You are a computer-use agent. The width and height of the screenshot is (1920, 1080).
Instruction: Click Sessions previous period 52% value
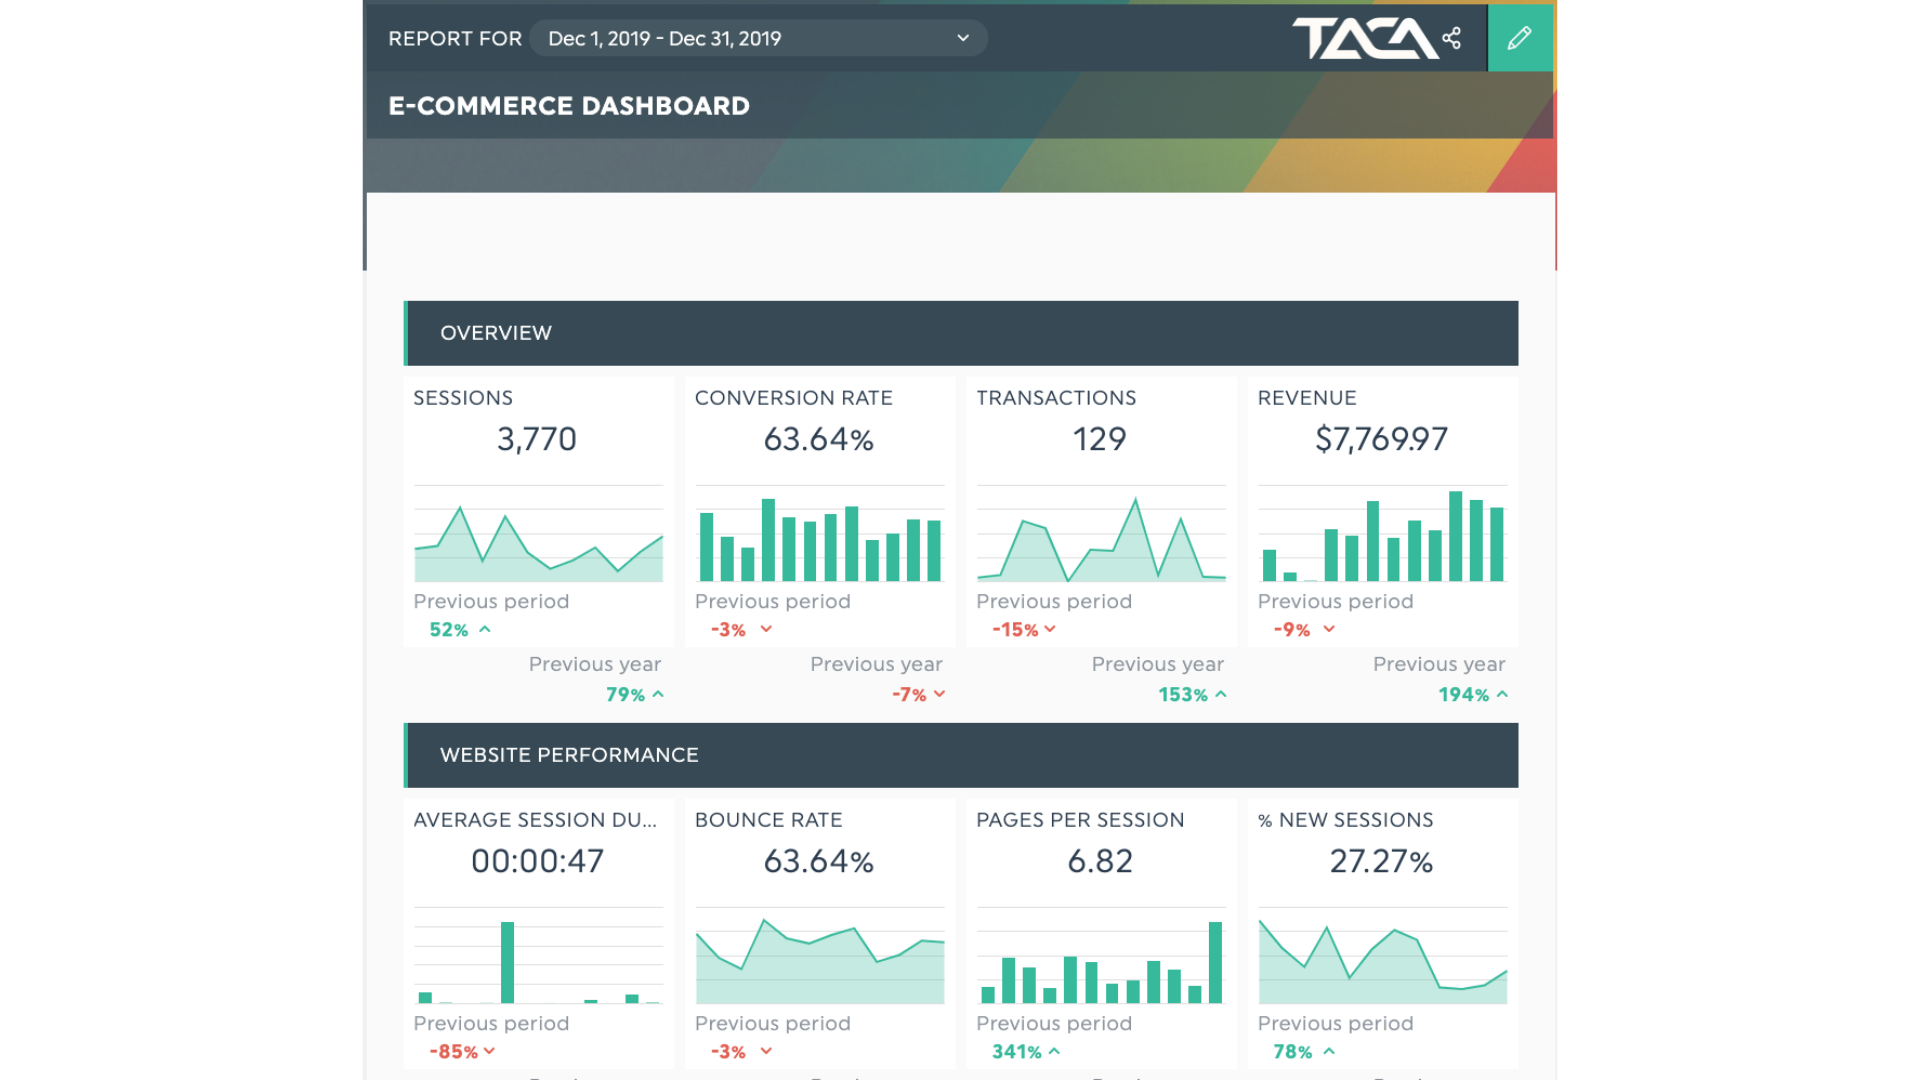[x=449, y=630]
